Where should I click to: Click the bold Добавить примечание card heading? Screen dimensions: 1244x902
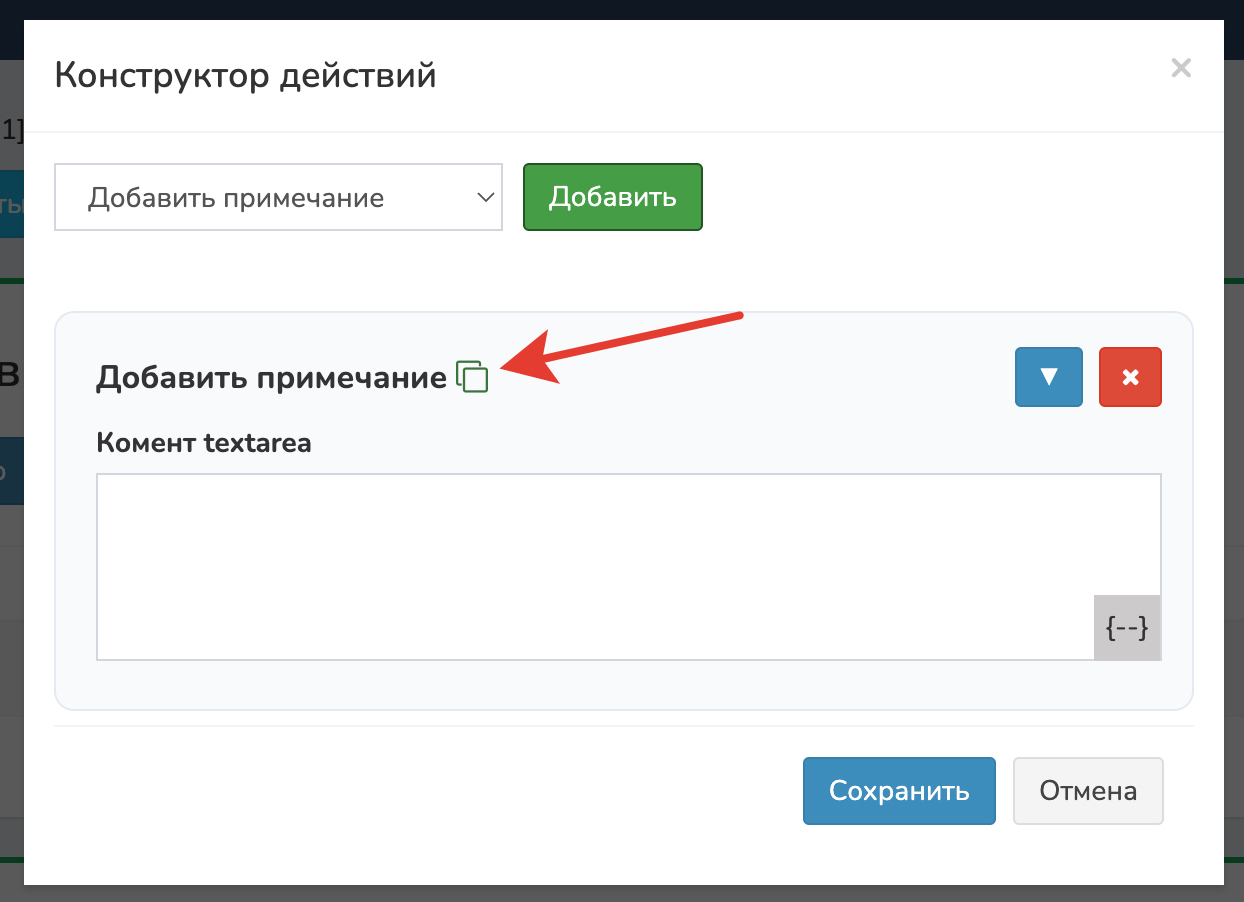click(x=271, y=378)
